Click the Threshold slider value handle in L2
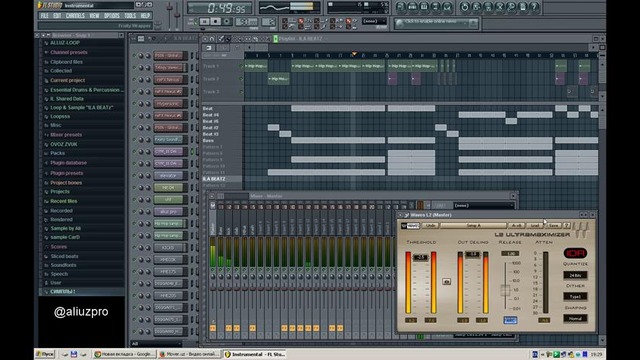Viewport: 640px width, 360px height. coord(420,258)
